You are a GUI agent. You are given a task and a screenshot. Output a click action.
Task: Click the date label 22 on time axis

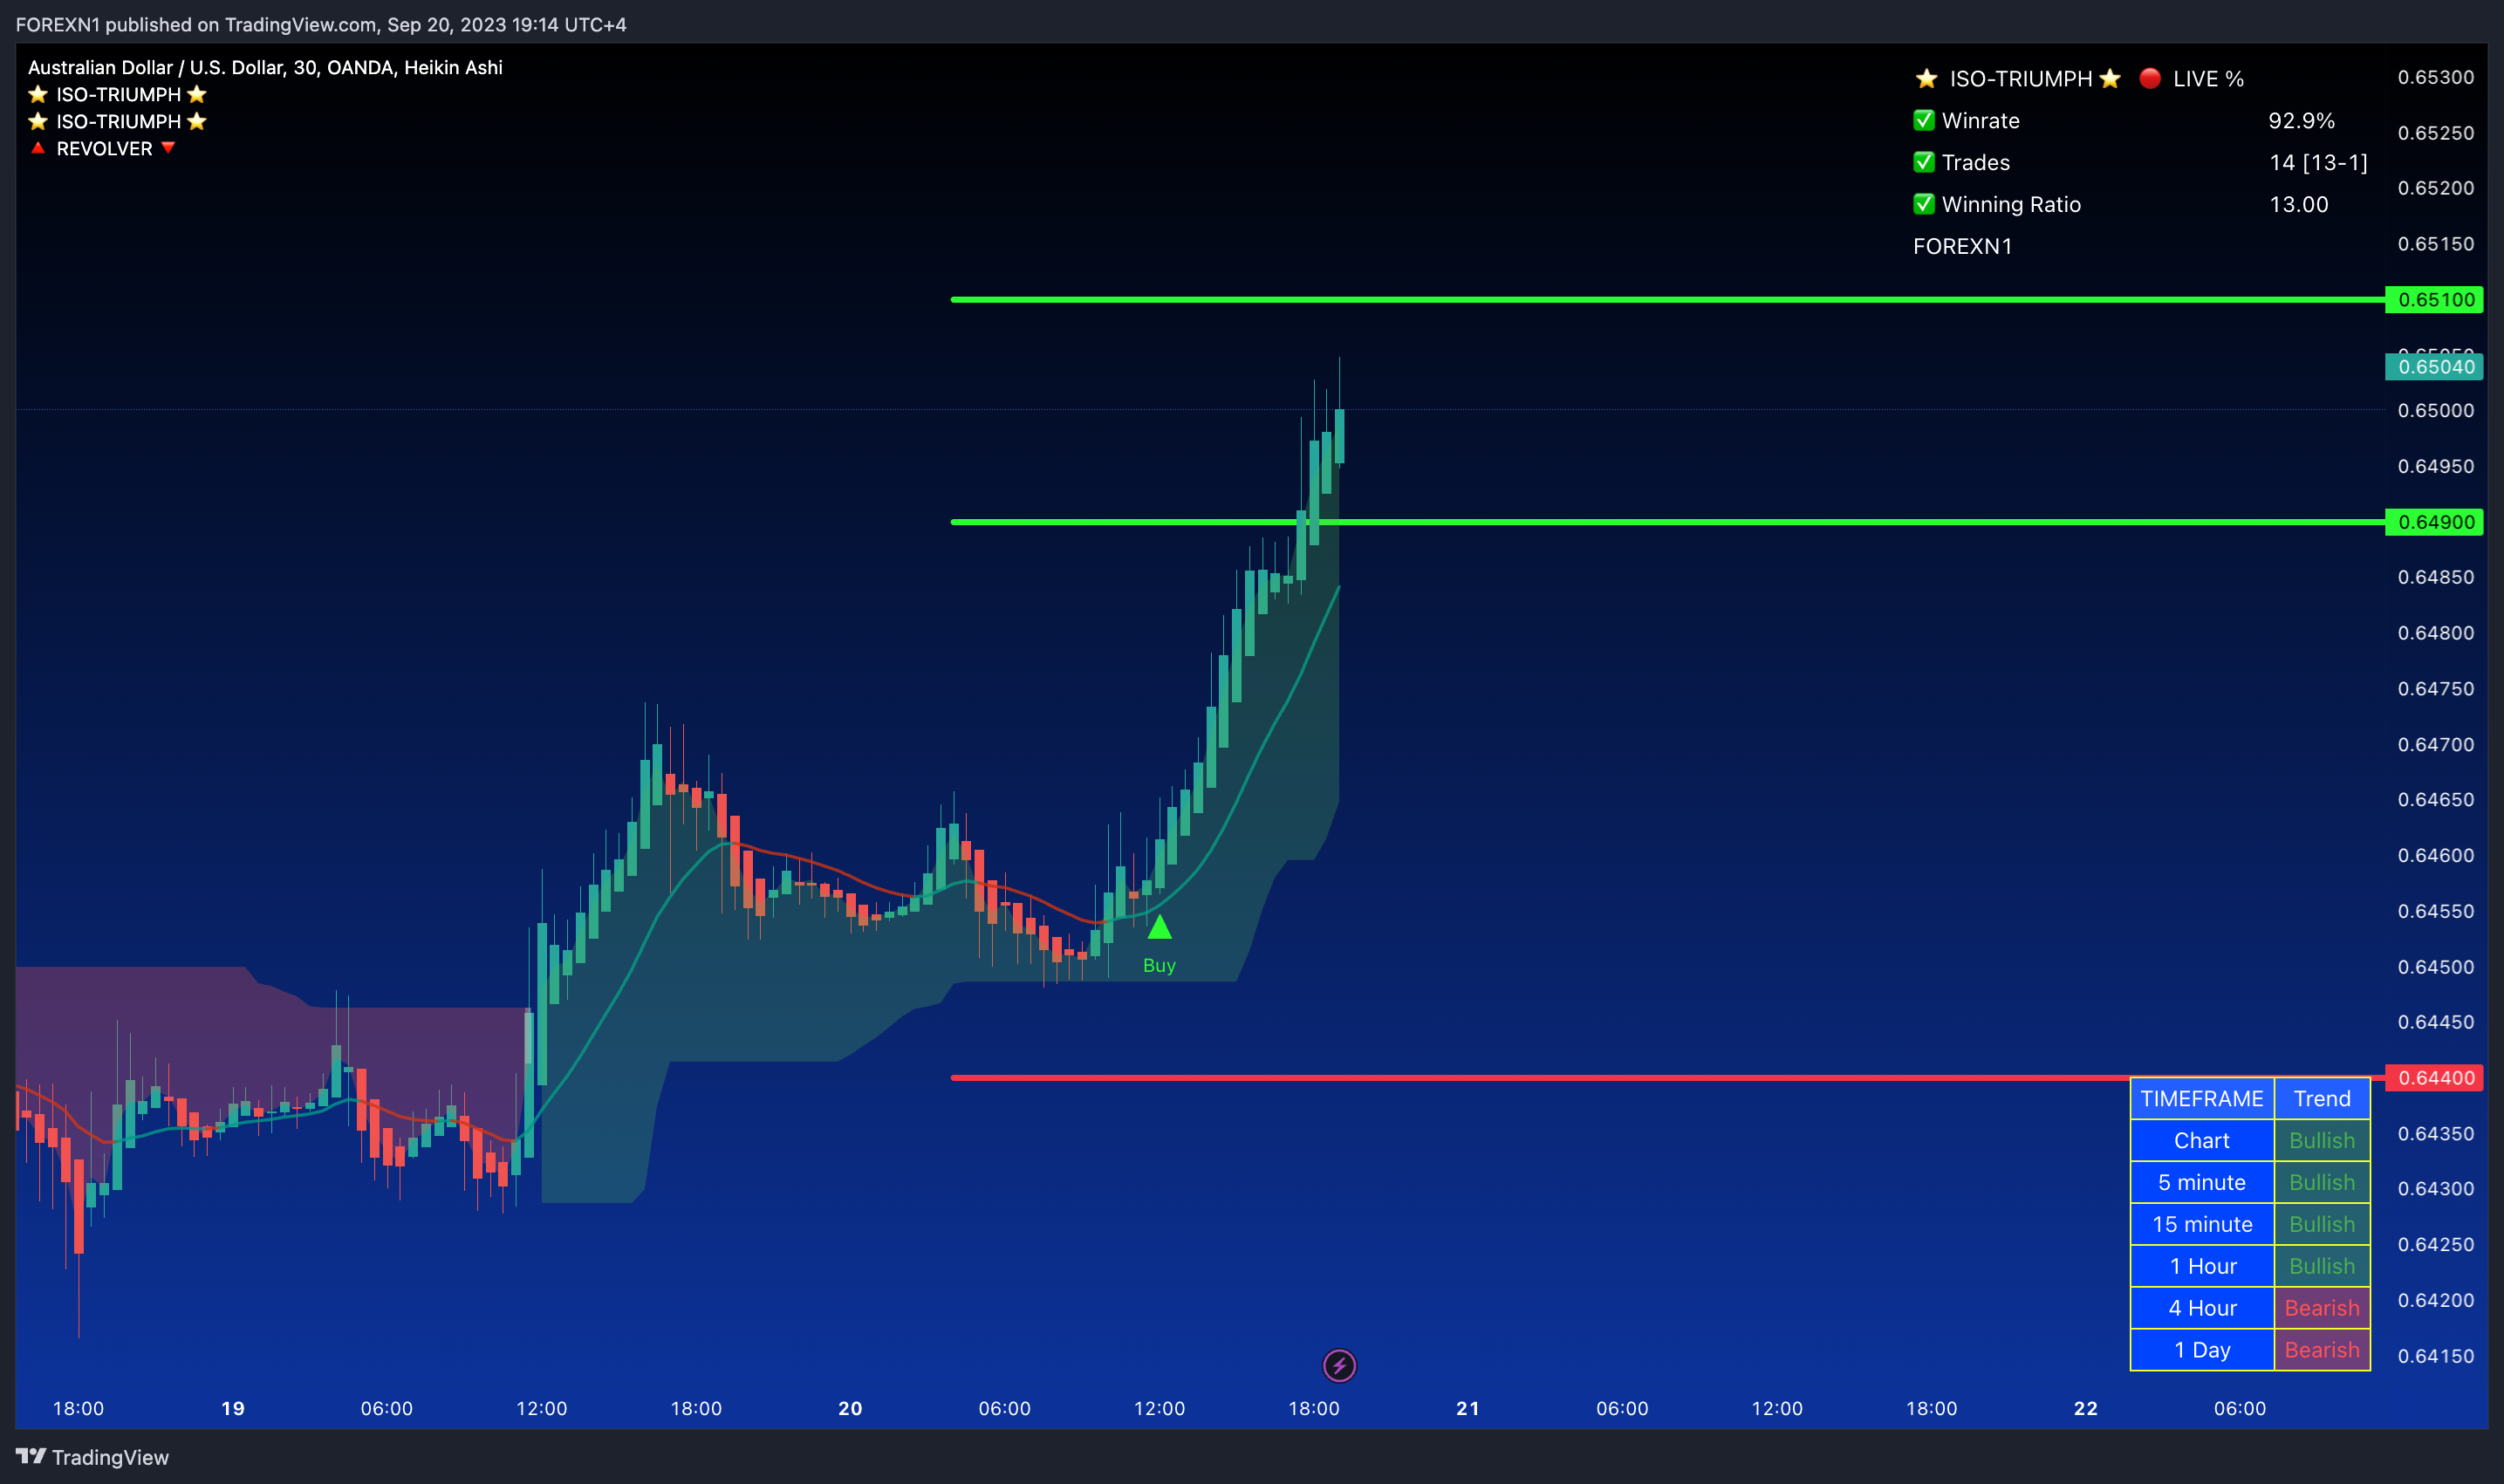(x=2085, y=1408)
